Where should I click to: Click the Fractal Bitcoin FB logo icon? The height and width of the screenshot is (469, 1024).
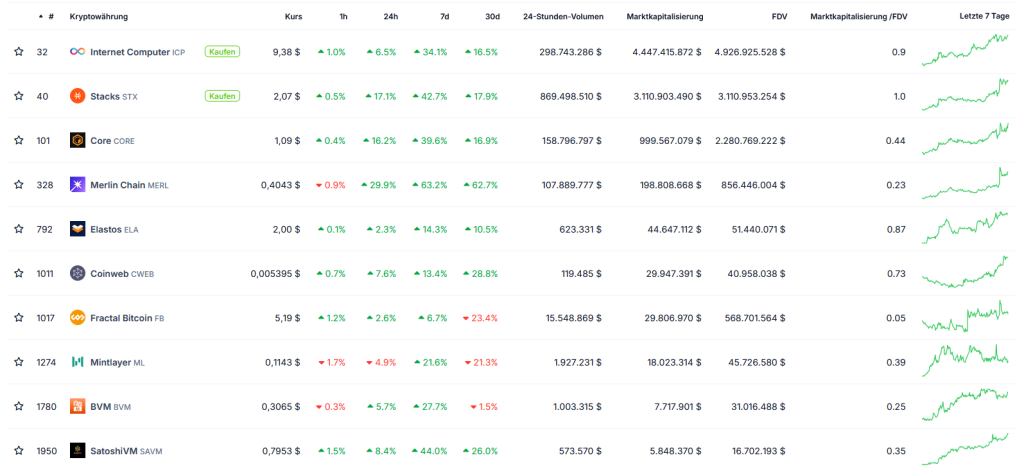coord(78,318)
